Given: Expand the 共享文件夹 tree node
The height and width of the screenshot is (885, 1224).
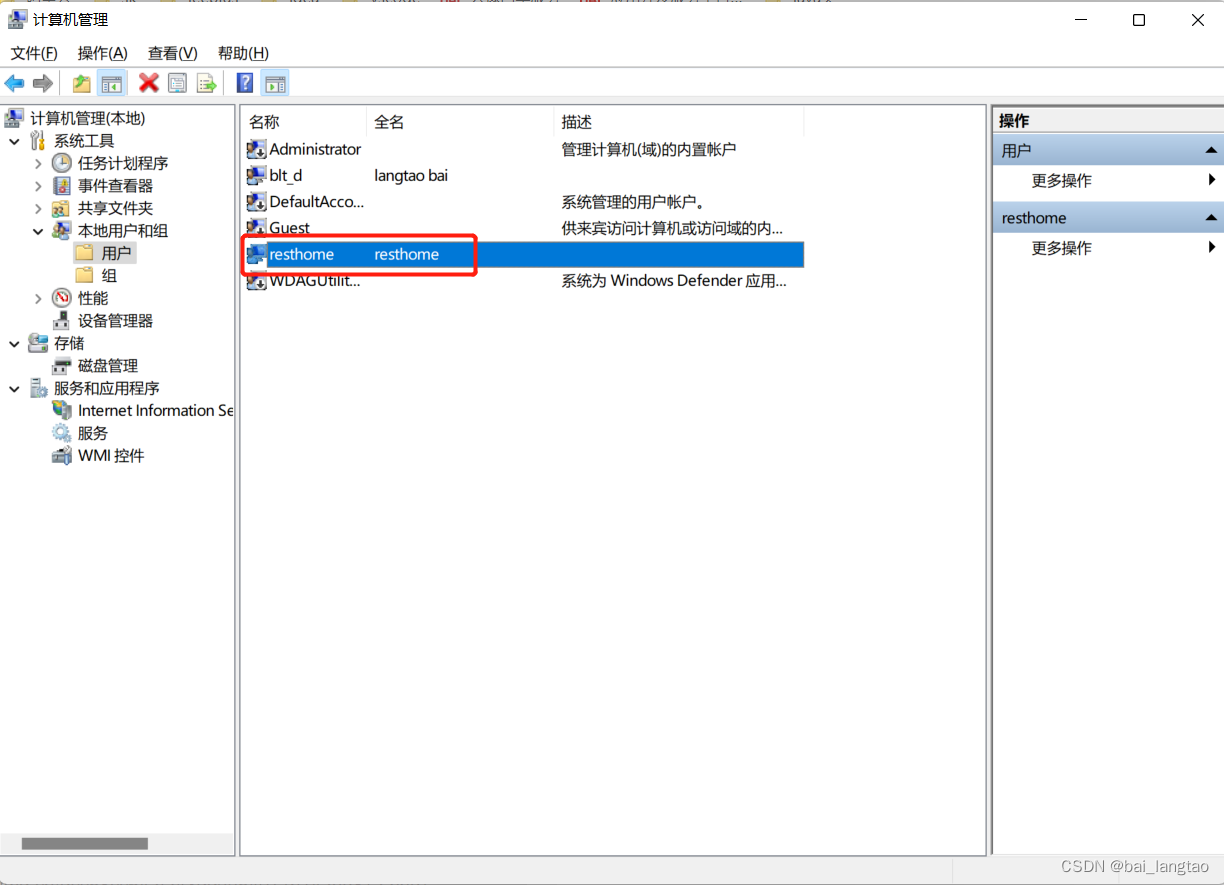Looking at the screenshot, I should [x=39, y=208].
